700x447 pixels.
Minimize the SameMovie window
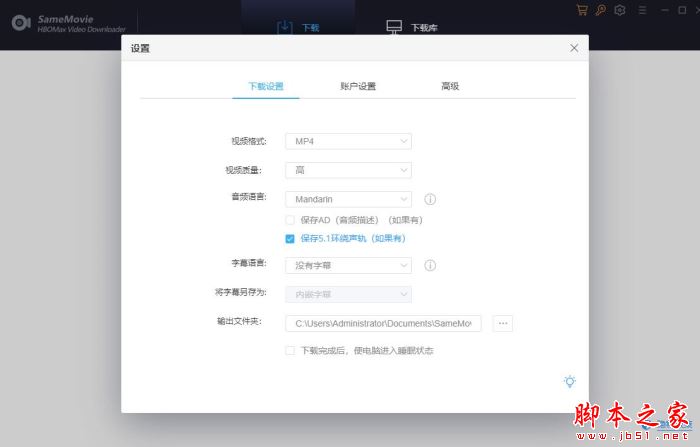[x=665, y=10]
